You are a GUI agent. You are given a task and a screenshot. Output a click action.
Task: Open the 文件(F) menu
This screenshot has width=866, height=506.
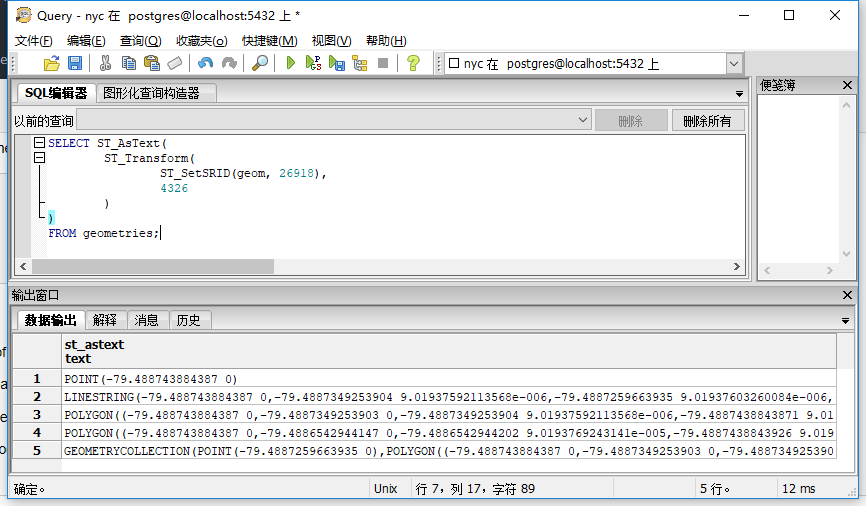33,41
